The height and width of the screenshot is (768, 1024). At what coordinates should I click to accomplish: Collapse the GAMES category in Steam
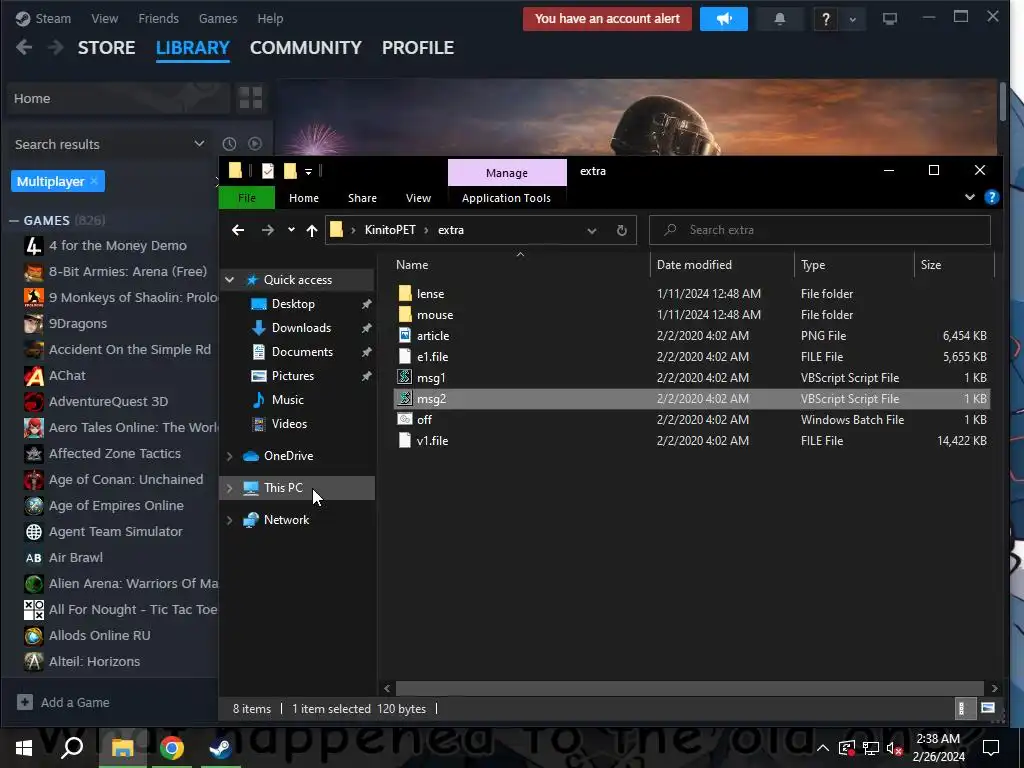coord(13,221)
